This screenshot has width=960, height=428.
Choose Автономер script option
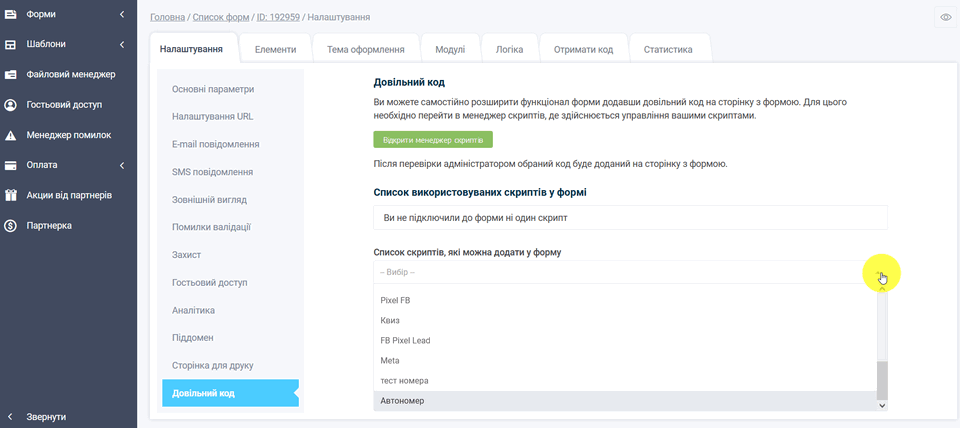pyautogui.click(x=625, y=400)
